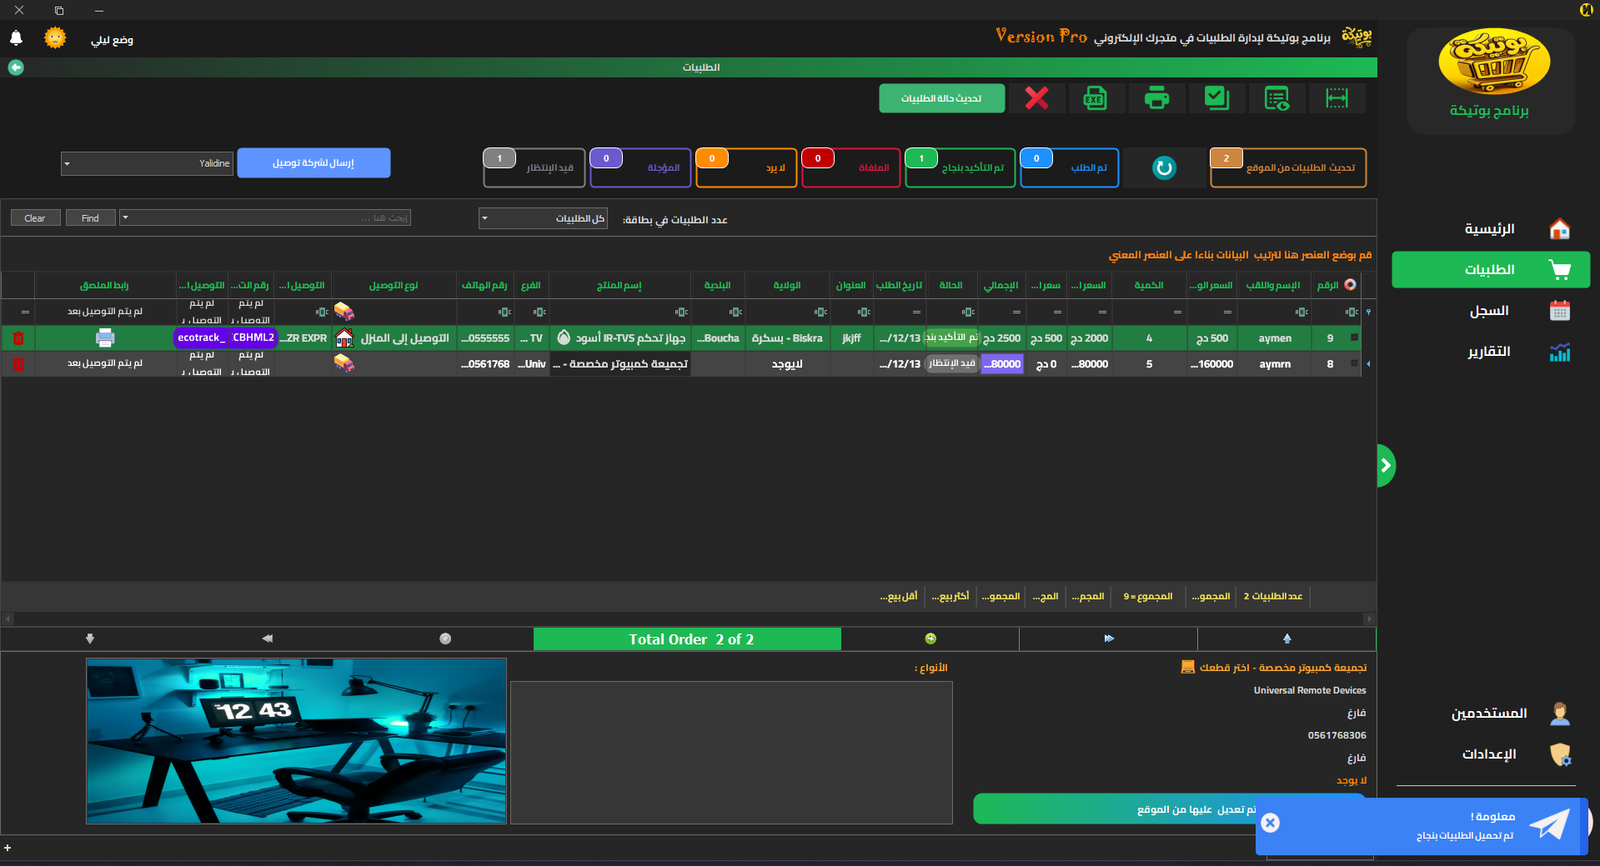Delete order 9 using its red trash icon

[18, 338]
